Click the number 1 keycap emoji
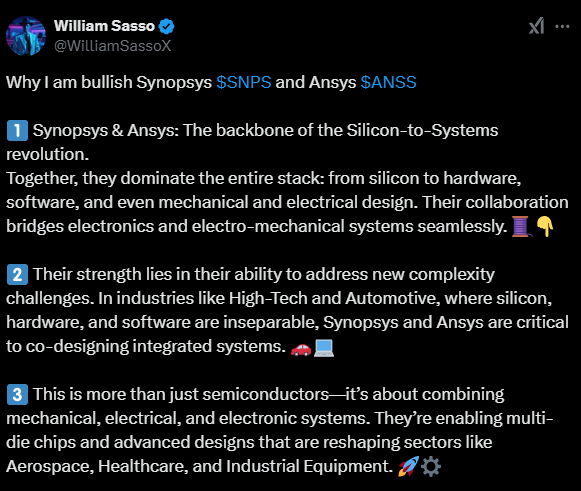Screen dimensions: 581x491 coord(17,130)
